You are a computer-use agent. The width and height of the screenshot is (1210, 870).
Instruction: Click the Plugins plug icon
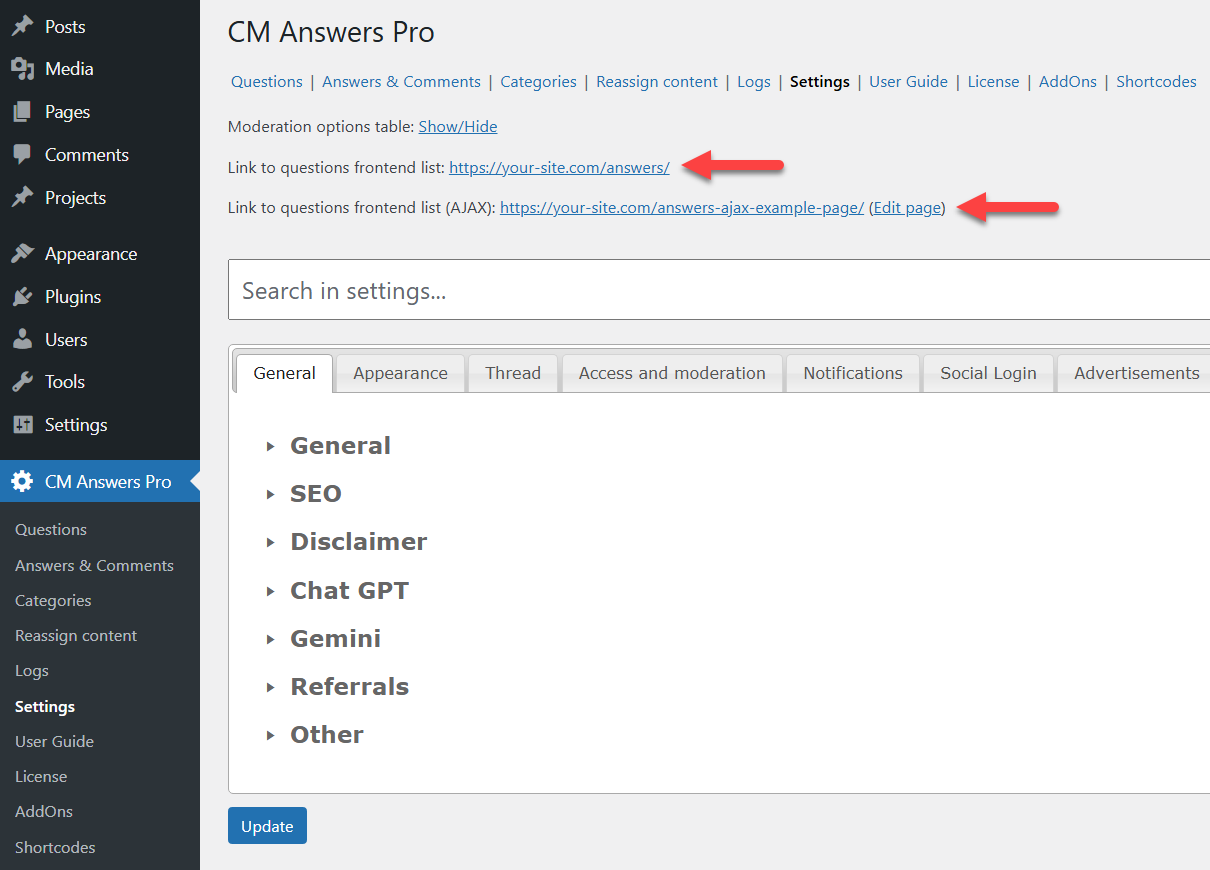pyautogui.click(x=22, y=297)
